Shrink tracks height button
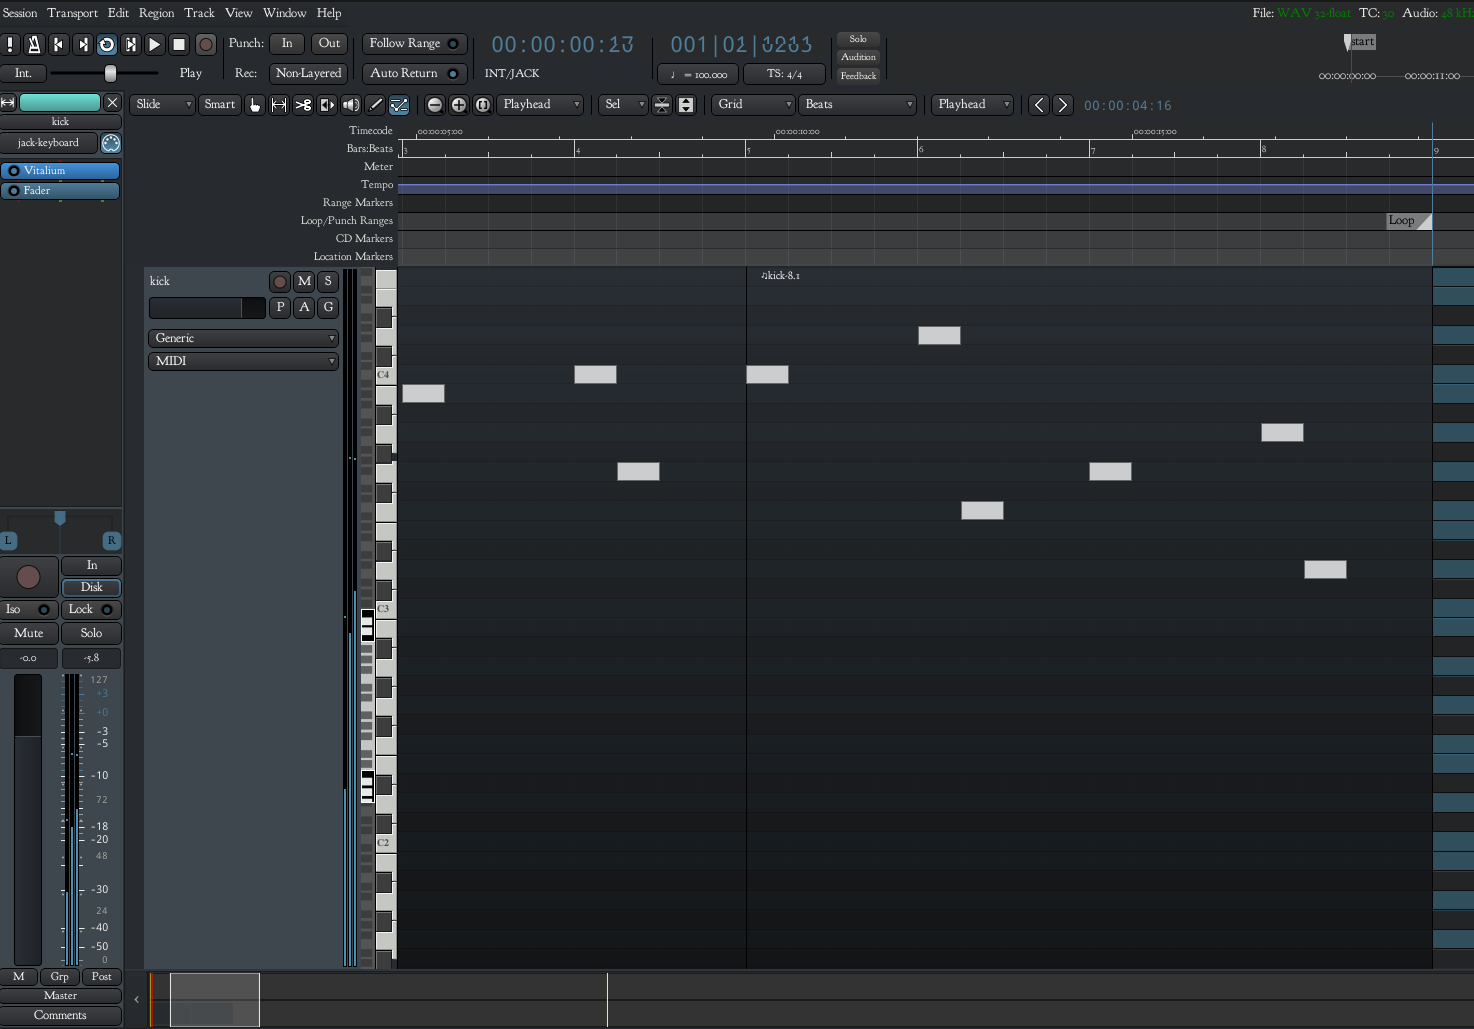Image resolution: width=1474 pixels, height=1029 pixels. pyautogui.click(x=662, y=104)
